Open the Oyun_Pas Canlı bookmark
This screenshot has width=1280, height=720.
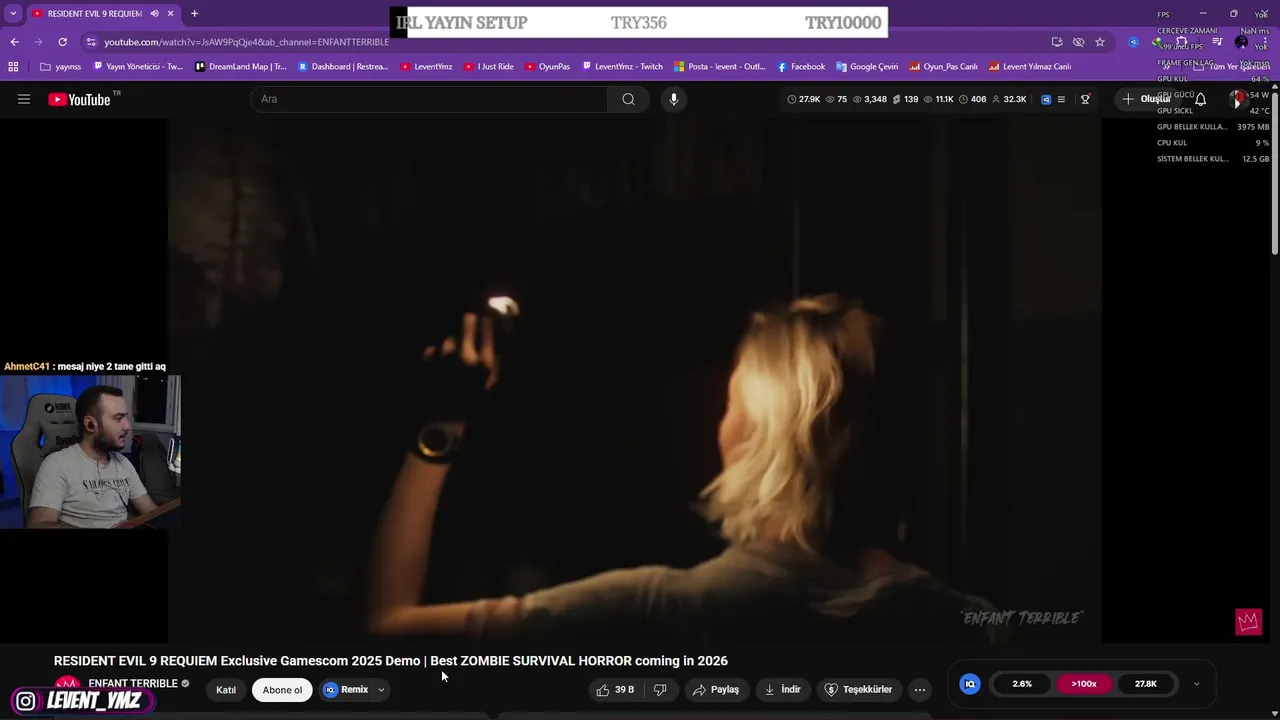coord(943,67)
